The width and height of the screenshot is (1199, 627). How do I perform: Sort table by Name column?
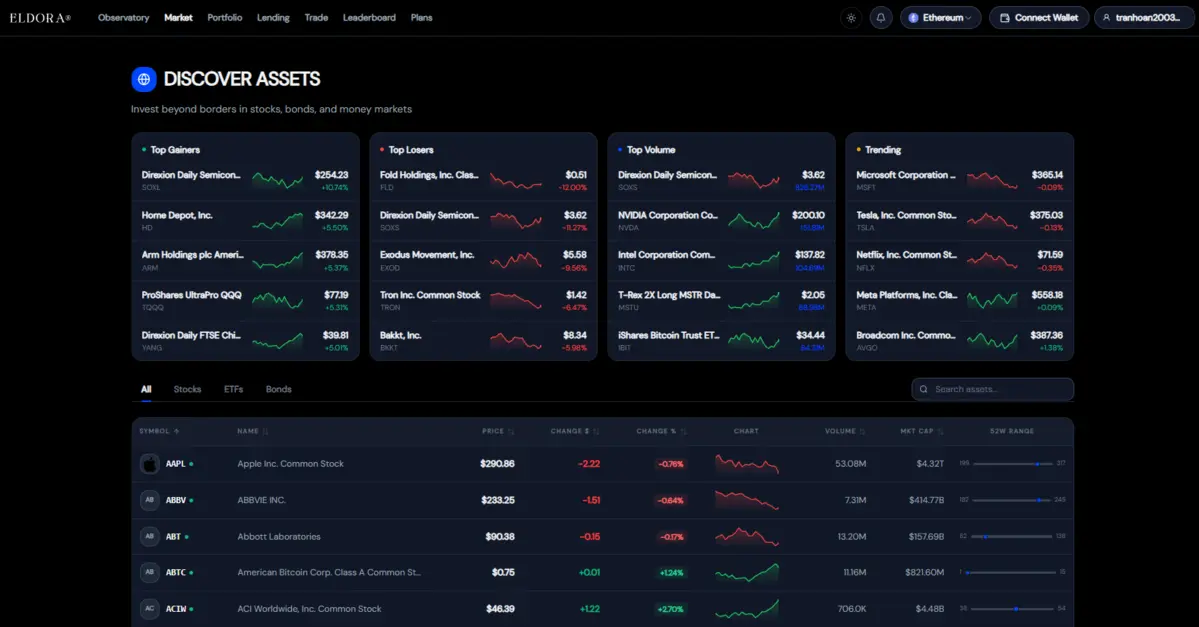coord(252,431)
